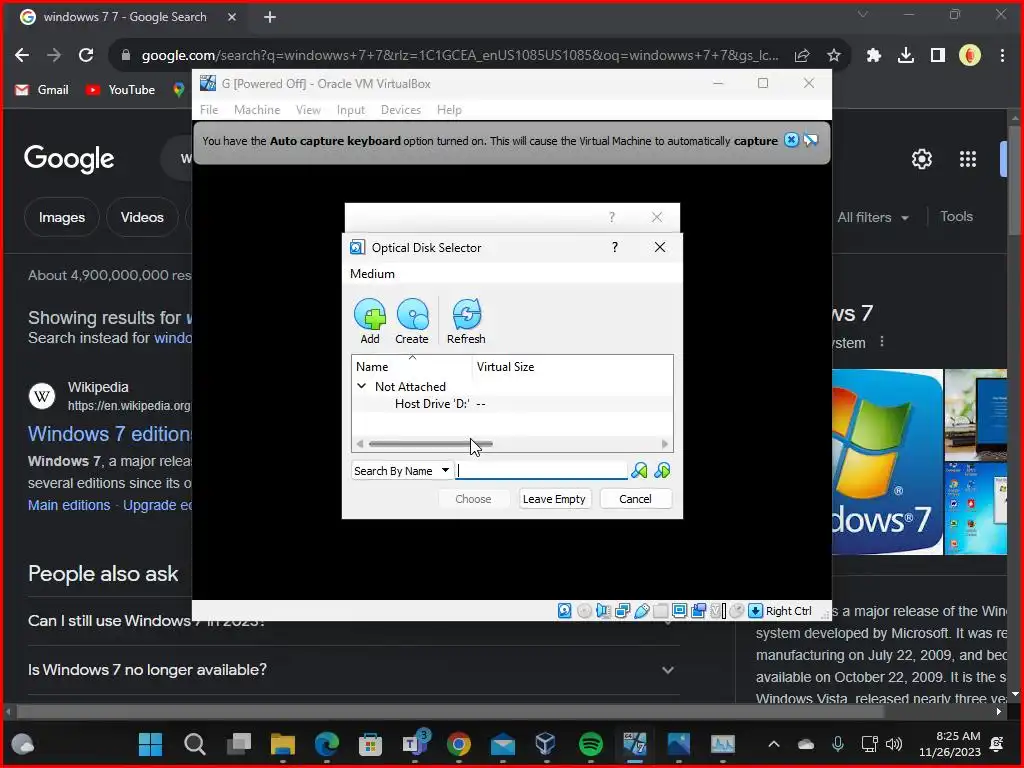Open the Optical Disk Selector help question mark

pyautogui.click(x=615, y=247)
